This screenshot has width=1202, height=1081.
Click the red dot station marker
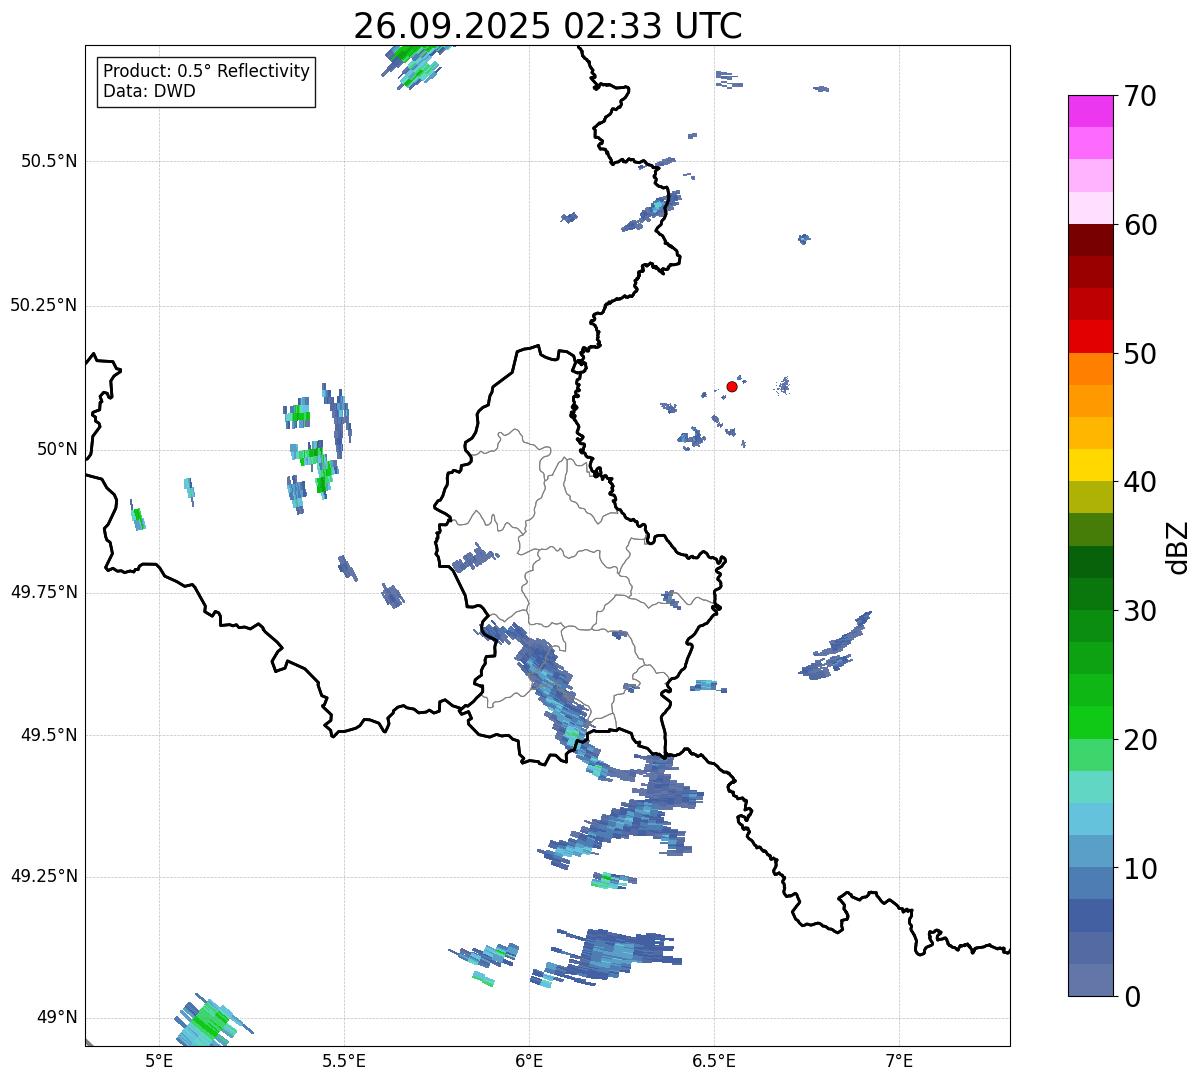pyautogui.click(x=732, y=386)
